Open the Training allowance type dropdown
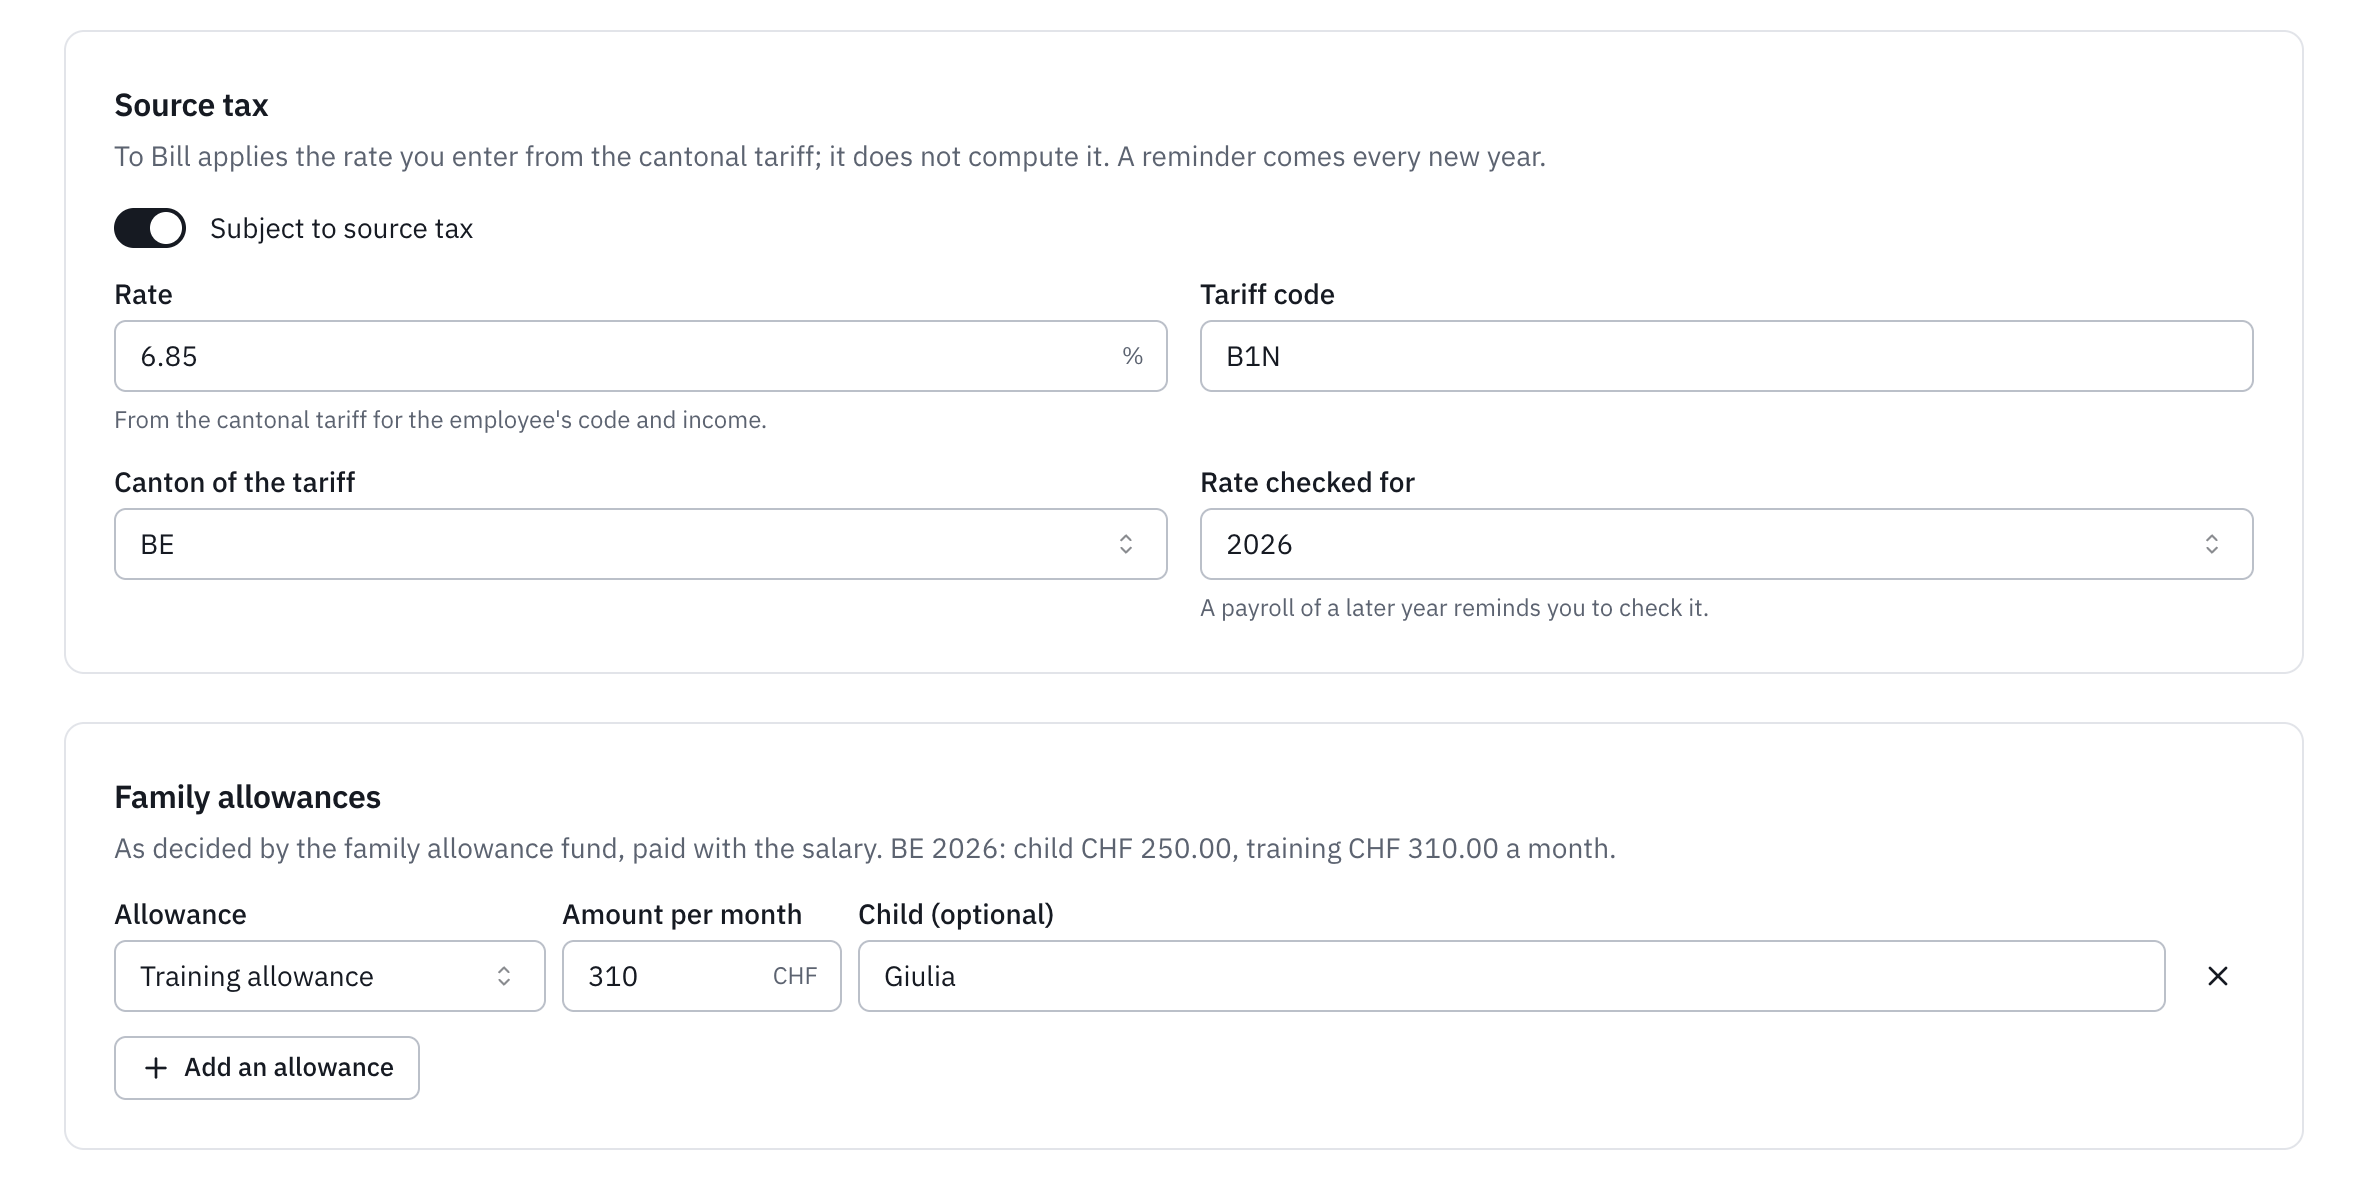This screenshot has width=2368, height=1192. (329, 976)
